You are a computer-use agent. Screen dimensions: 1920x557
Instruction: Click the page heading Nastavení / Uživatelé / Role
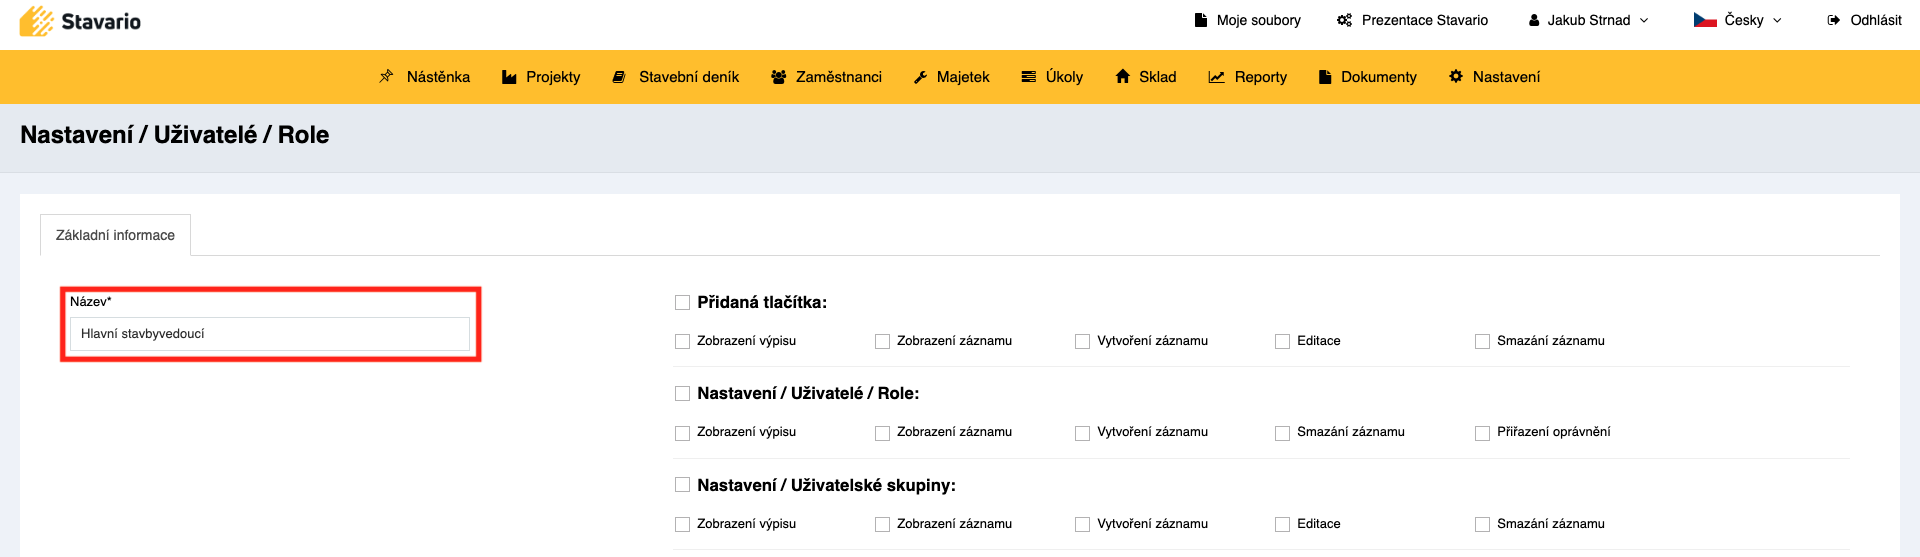tap(175, 135)
